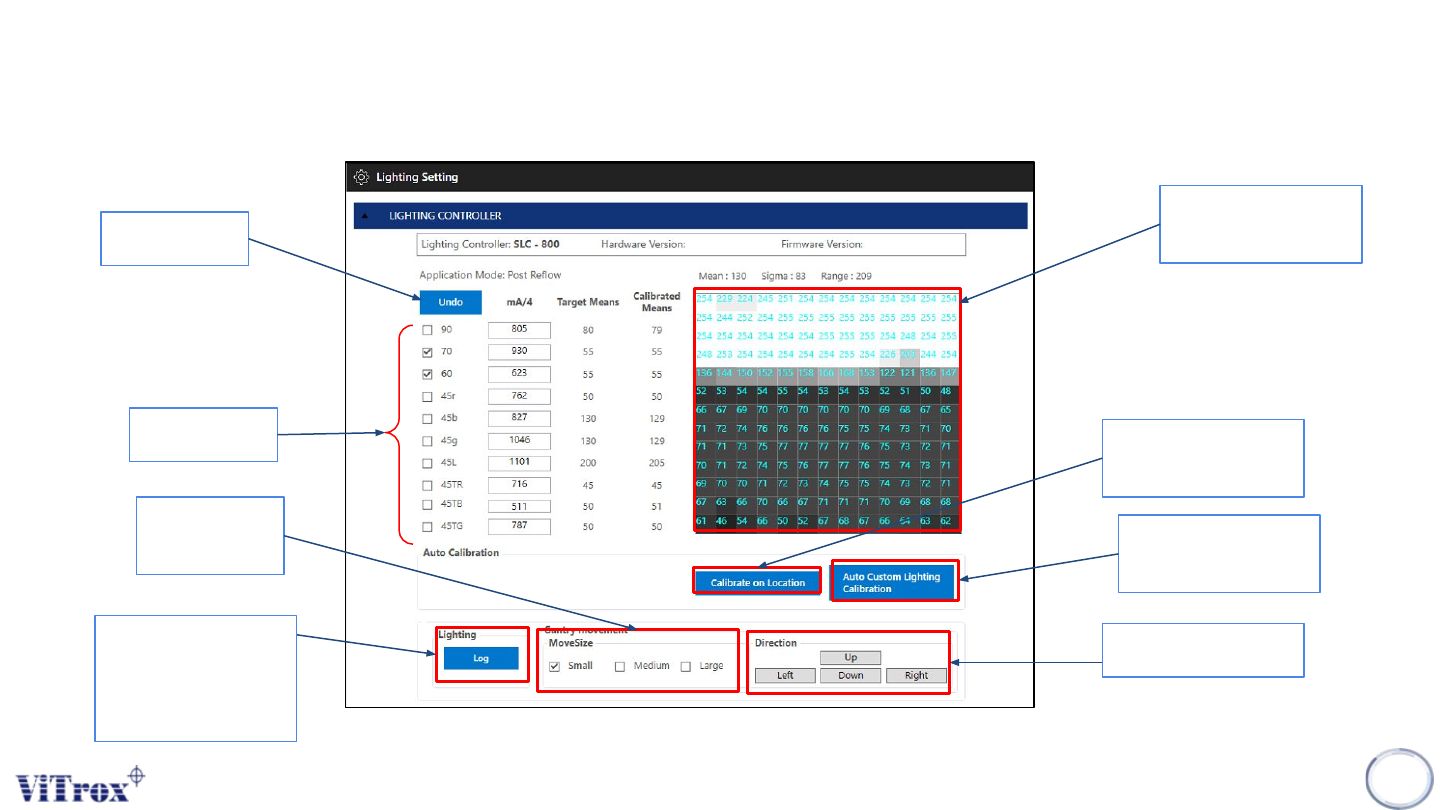The height and width of the screenshot is (810, 1440).
Task: Uncheck the 70 lighting checkbox
Action: [427, 352]
